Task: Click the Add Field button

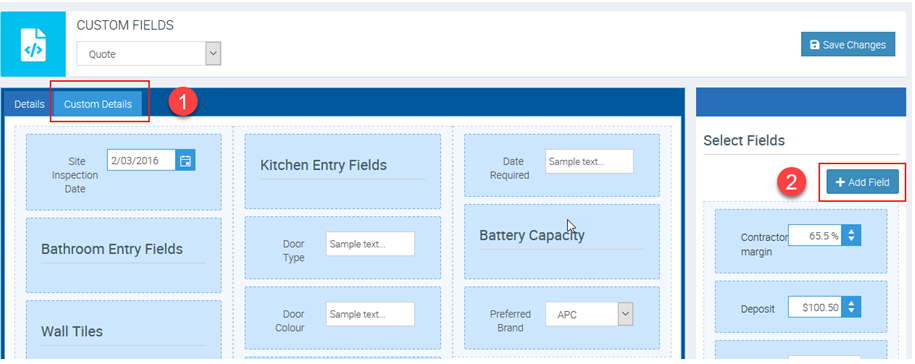Action: click(x=862, y=182)
